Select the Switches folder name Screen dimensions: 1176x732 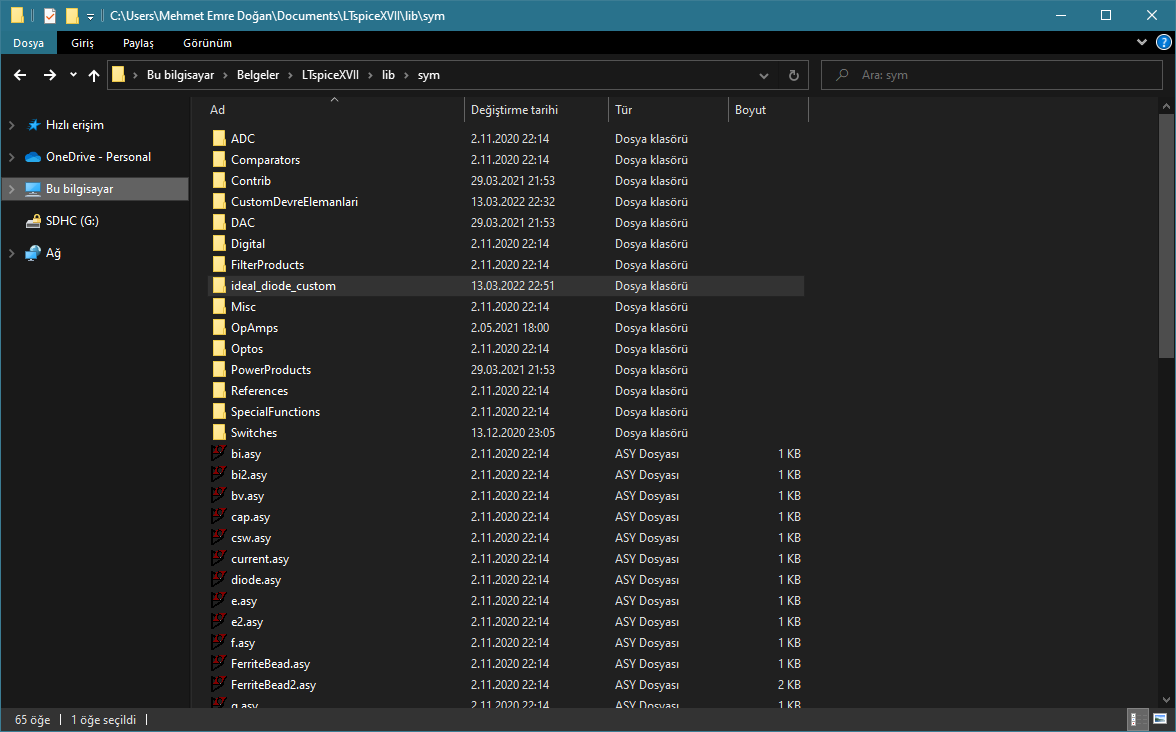point(254,433)
